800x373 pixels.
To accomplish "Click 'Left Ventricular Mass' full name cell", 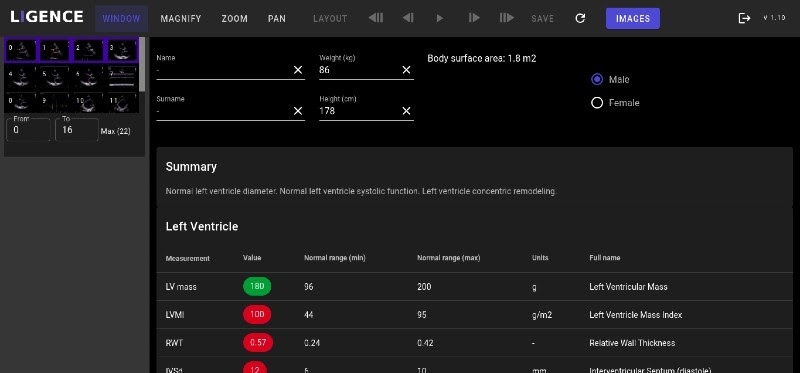I will pos(628,287).
